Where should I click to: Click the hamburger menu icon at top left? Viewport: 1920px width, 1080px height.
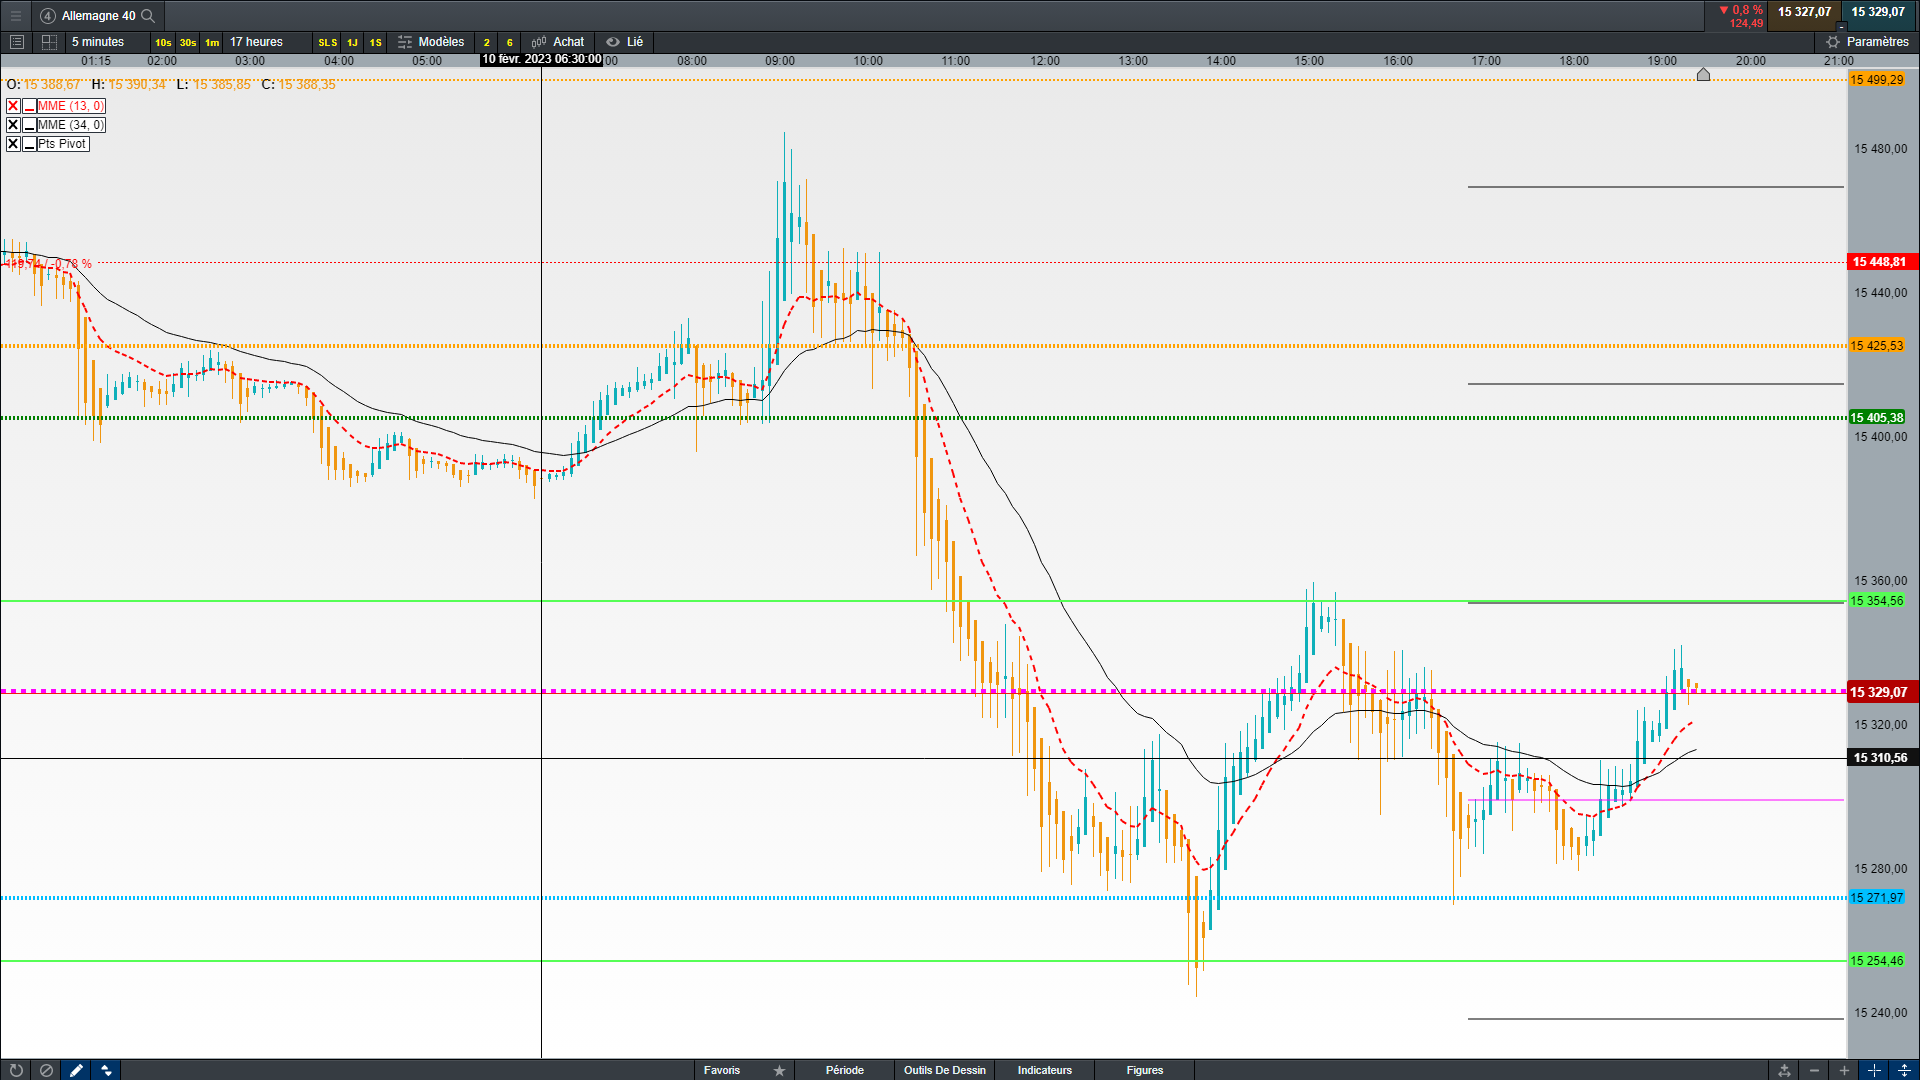click(16, 16)
